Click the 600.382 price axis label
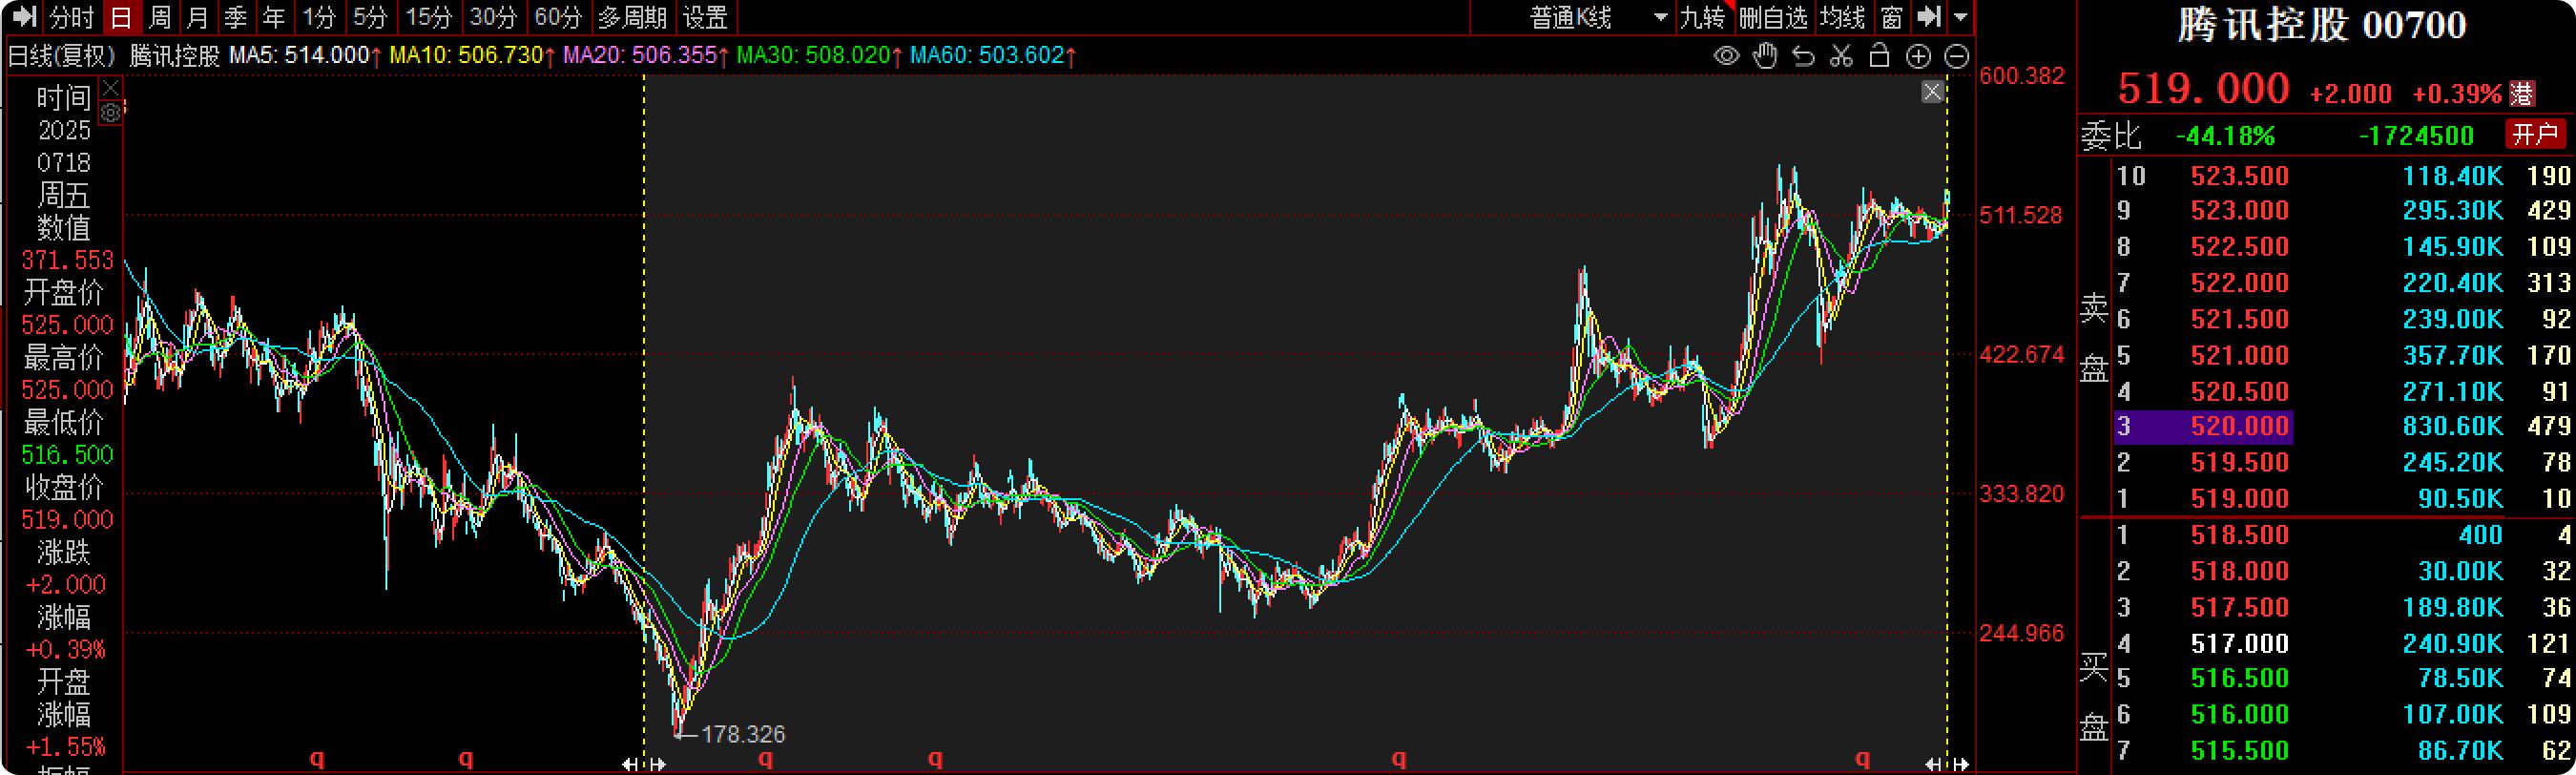This screenshot has width=2576, height=775. [x=2022, y=76]
